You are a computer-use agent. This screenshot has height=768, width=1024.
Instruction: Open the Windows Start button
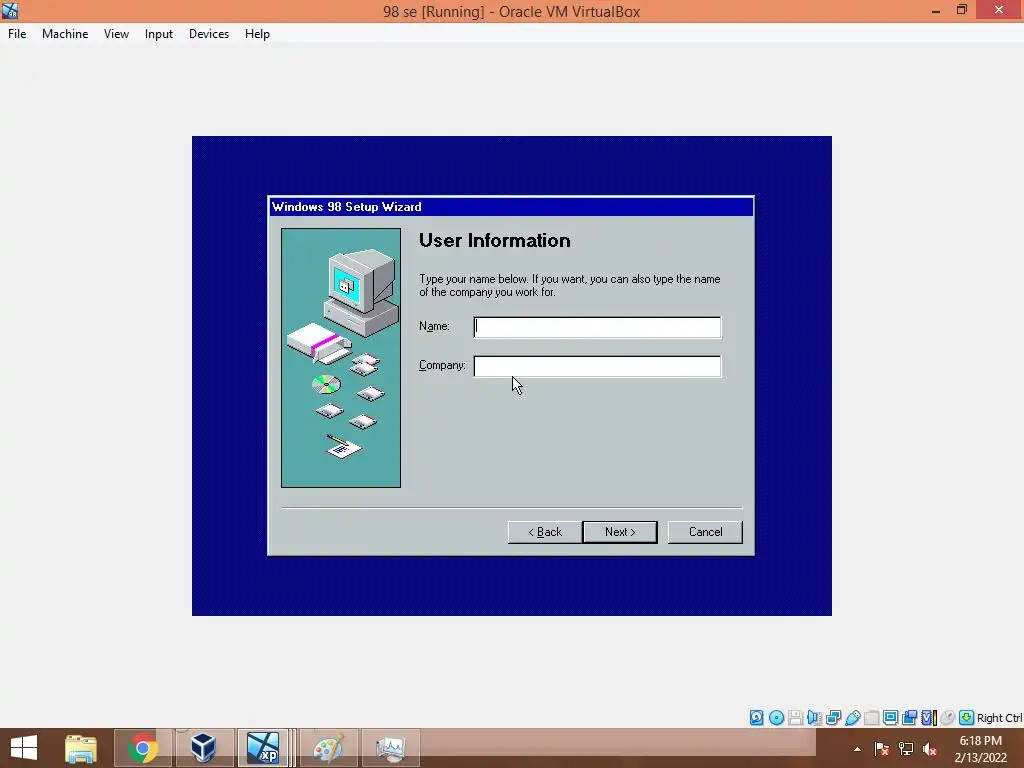[24, 748]
